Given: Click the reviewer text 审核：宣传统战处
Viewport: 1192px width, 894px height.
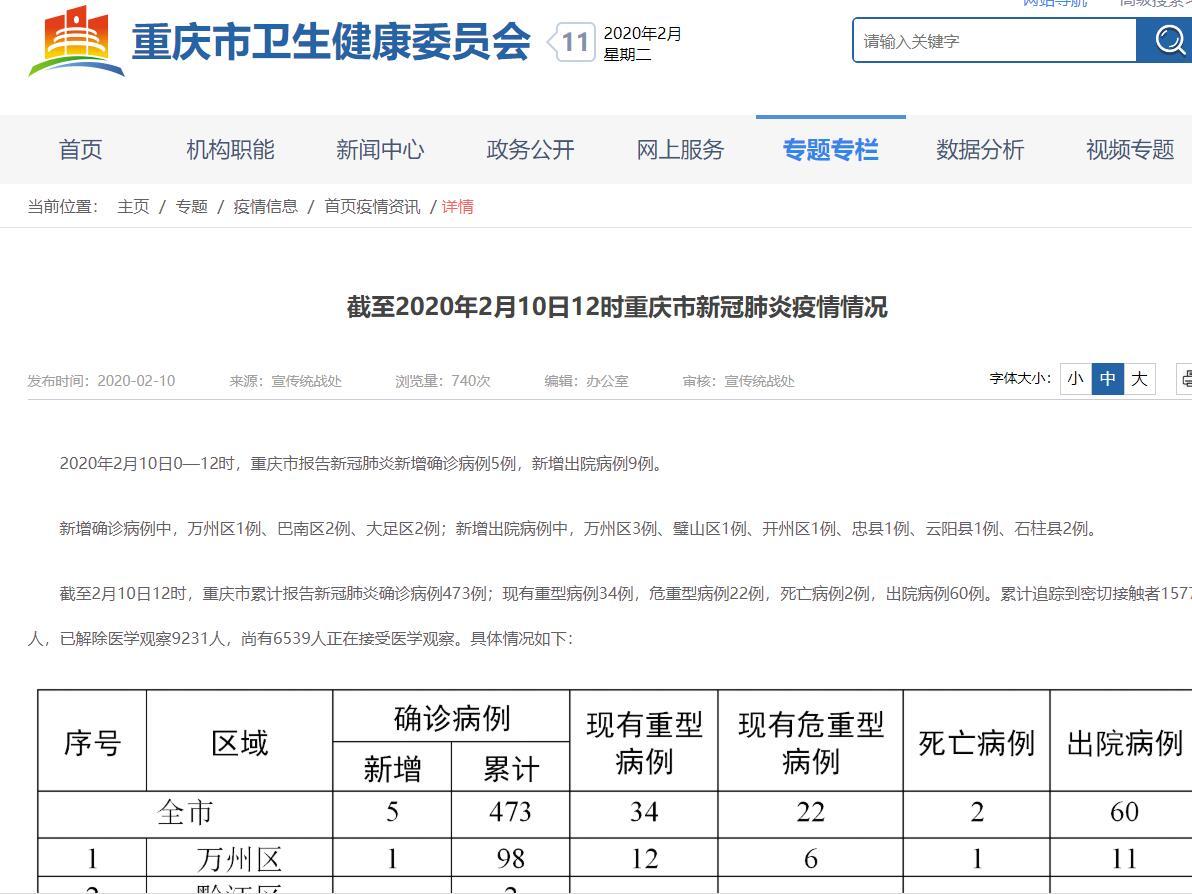Looking at the screenshot, I should (x=738, y=381).
